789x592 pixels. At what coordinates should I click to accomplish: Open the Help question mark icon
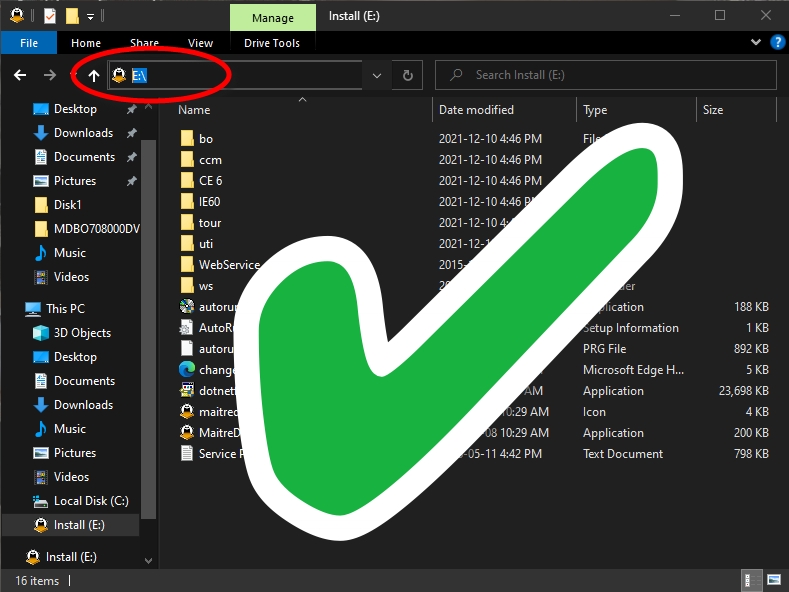[777, 43]
